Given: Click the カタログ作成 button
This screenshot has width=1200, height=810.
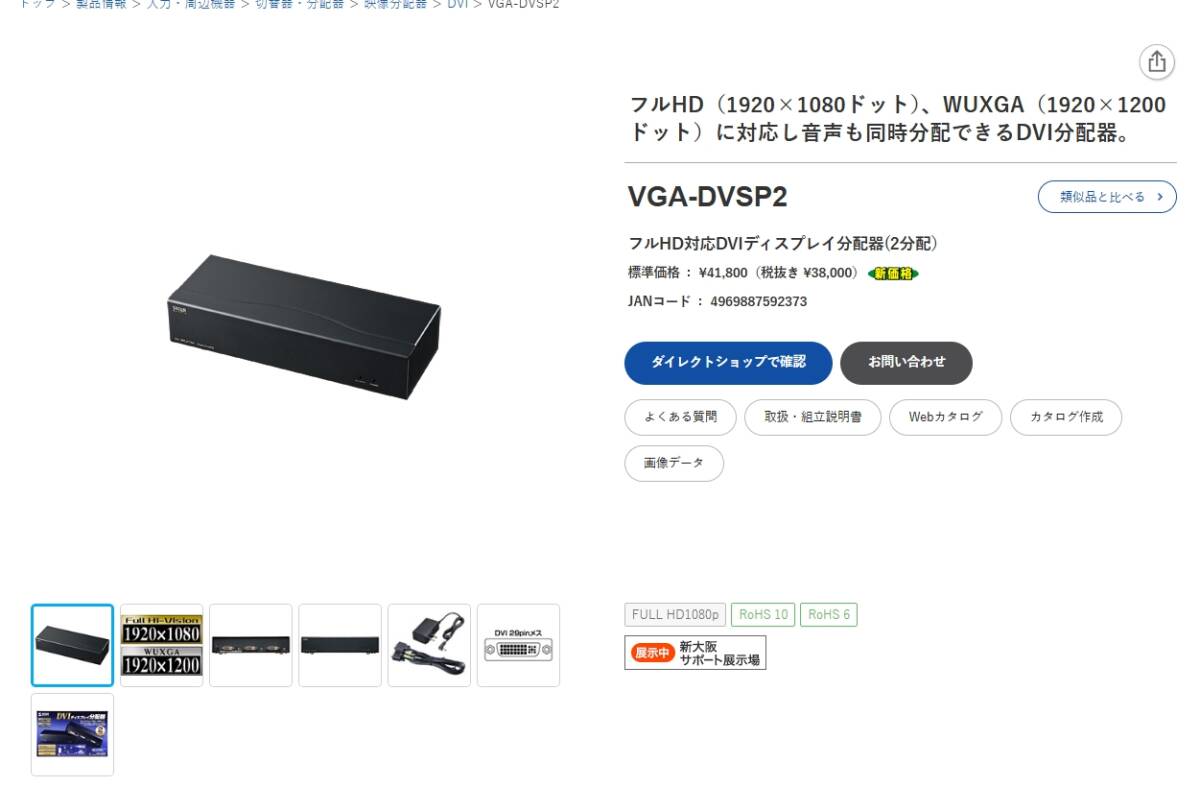Looking at the screenshot, I should (1066, 417).
